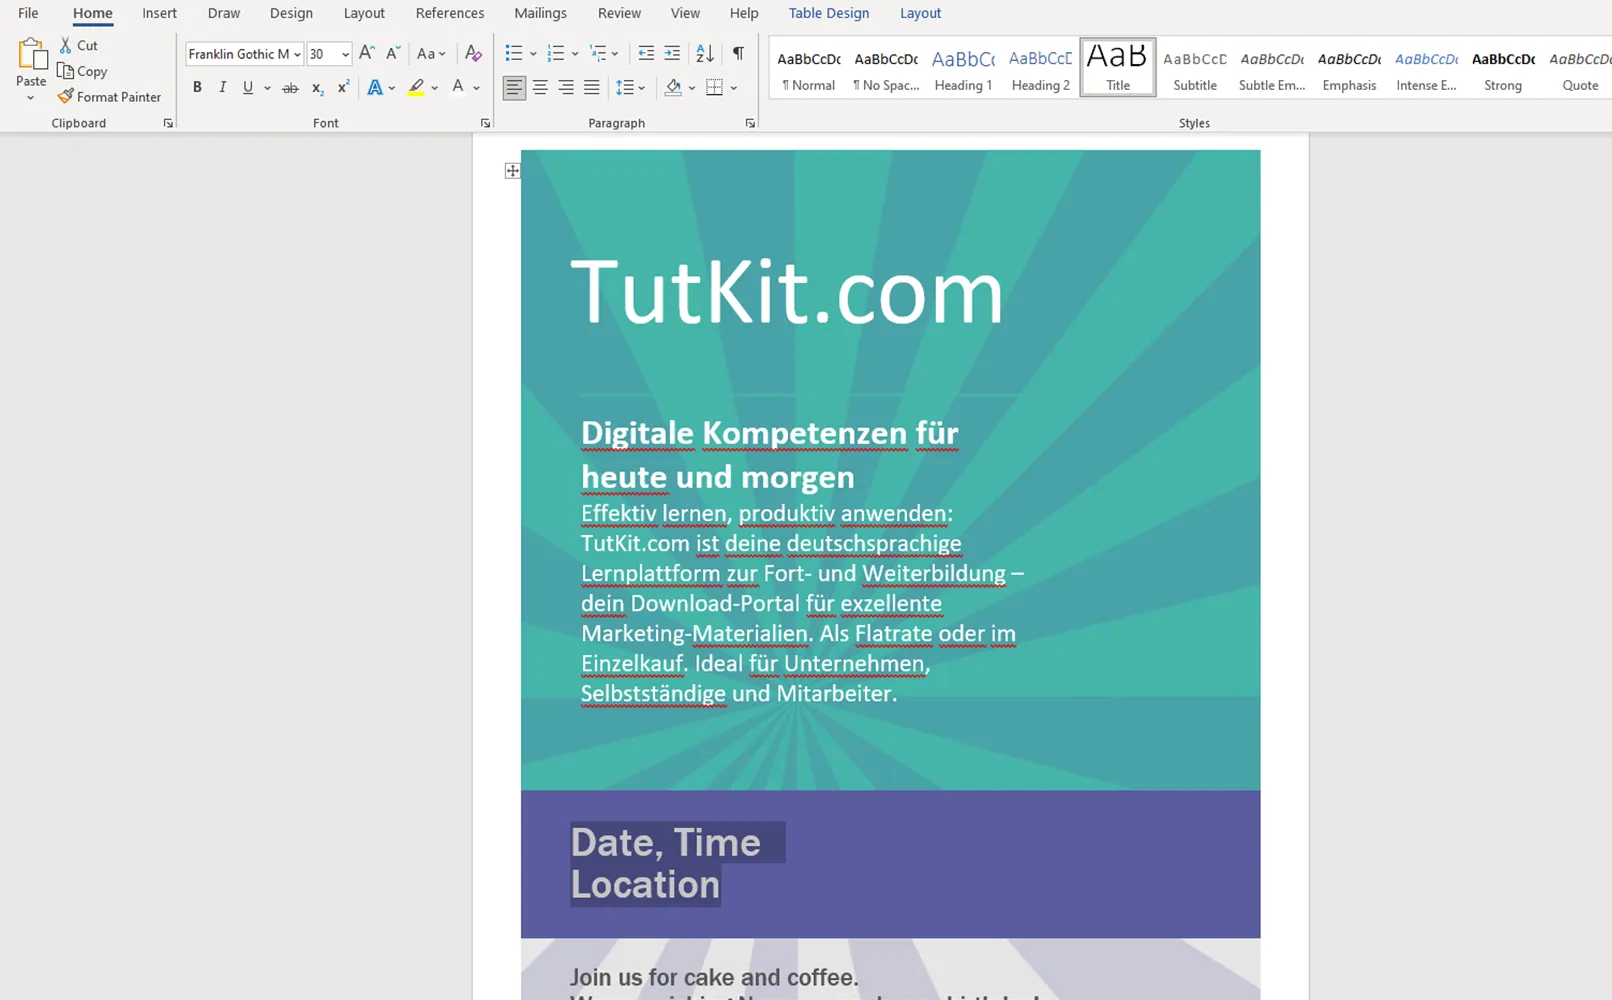This screenshot has height=1000, width=1612.
Task: Apply a multilevel list
Action: pyautogui.click(x=598, y=53)
